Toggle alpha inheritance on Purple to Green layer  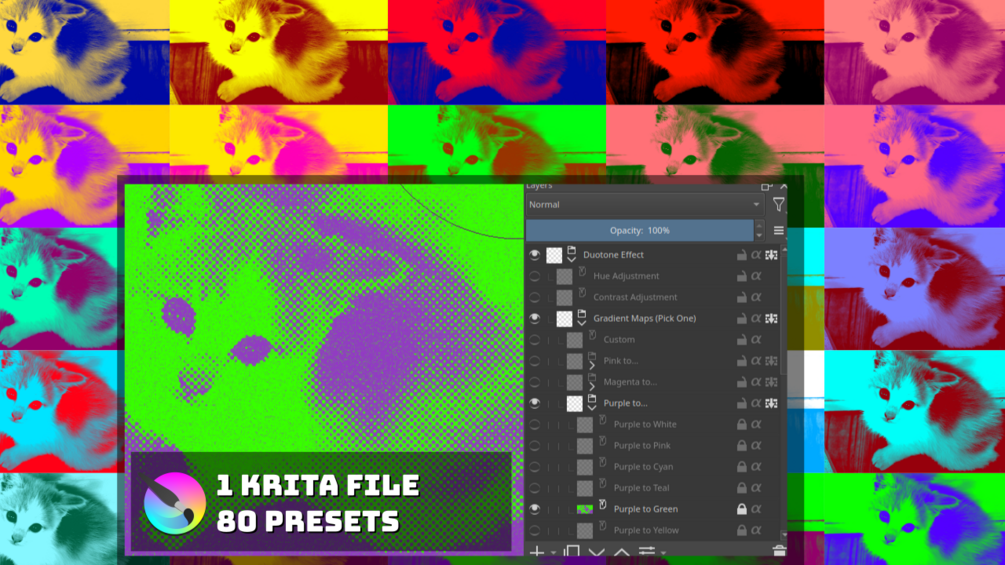756,509
